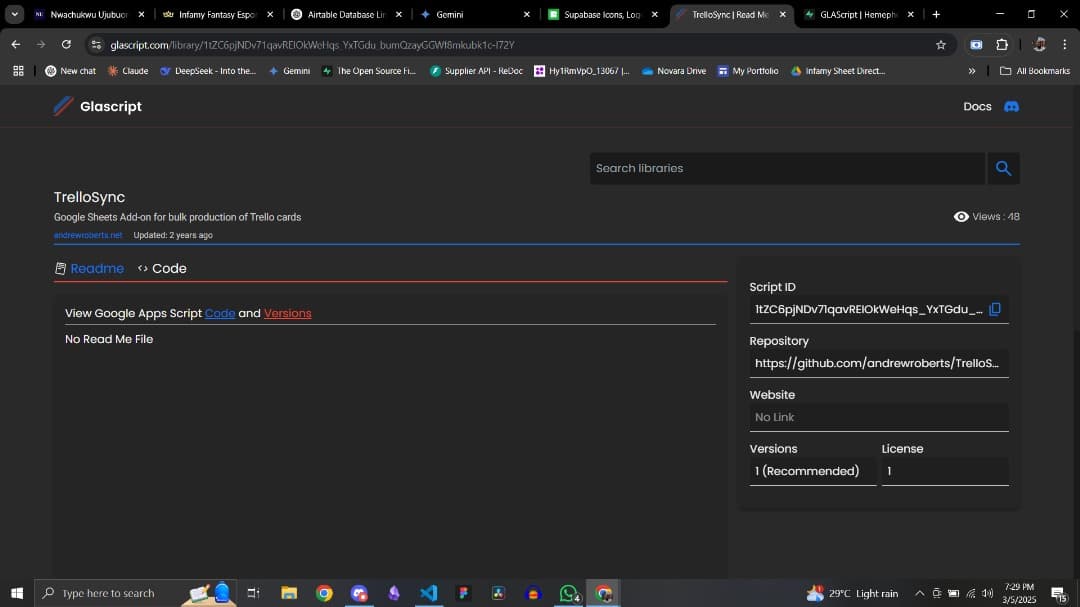Open The Open Source Fi... bookmark
The height and width of the screenshot is (607, 1080).
[369, 71]
